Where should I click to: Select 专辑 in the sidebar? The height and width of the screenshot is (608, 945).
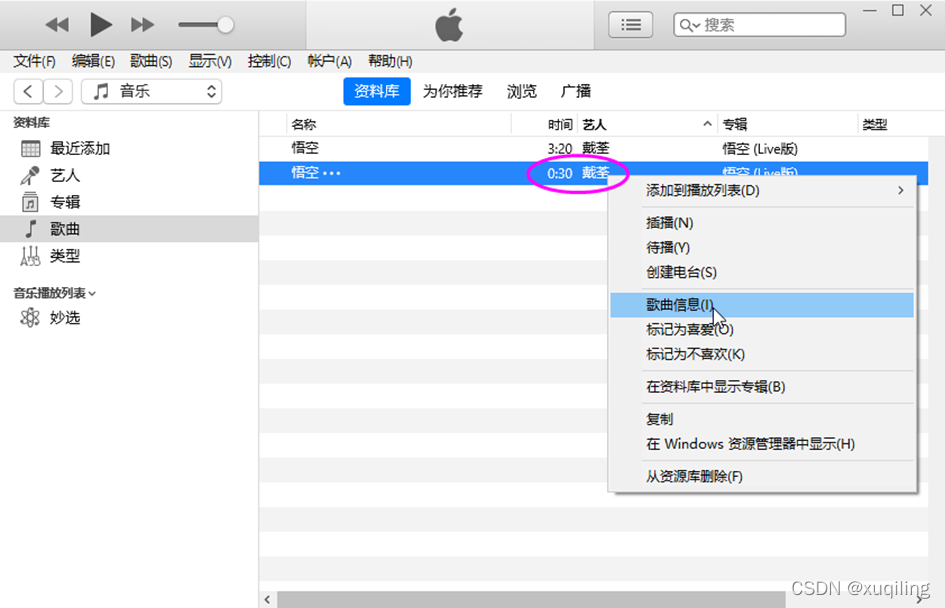pos(129,202)
